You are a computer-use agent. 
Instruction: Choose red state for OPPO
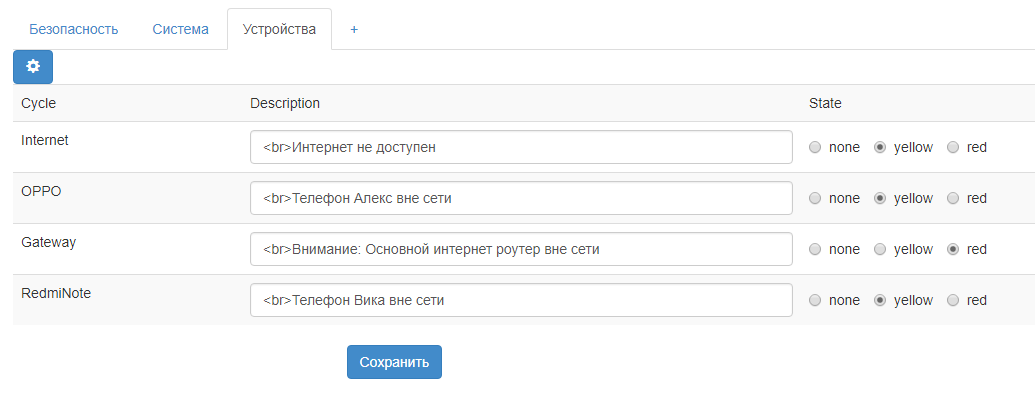[x=953, y=199]
